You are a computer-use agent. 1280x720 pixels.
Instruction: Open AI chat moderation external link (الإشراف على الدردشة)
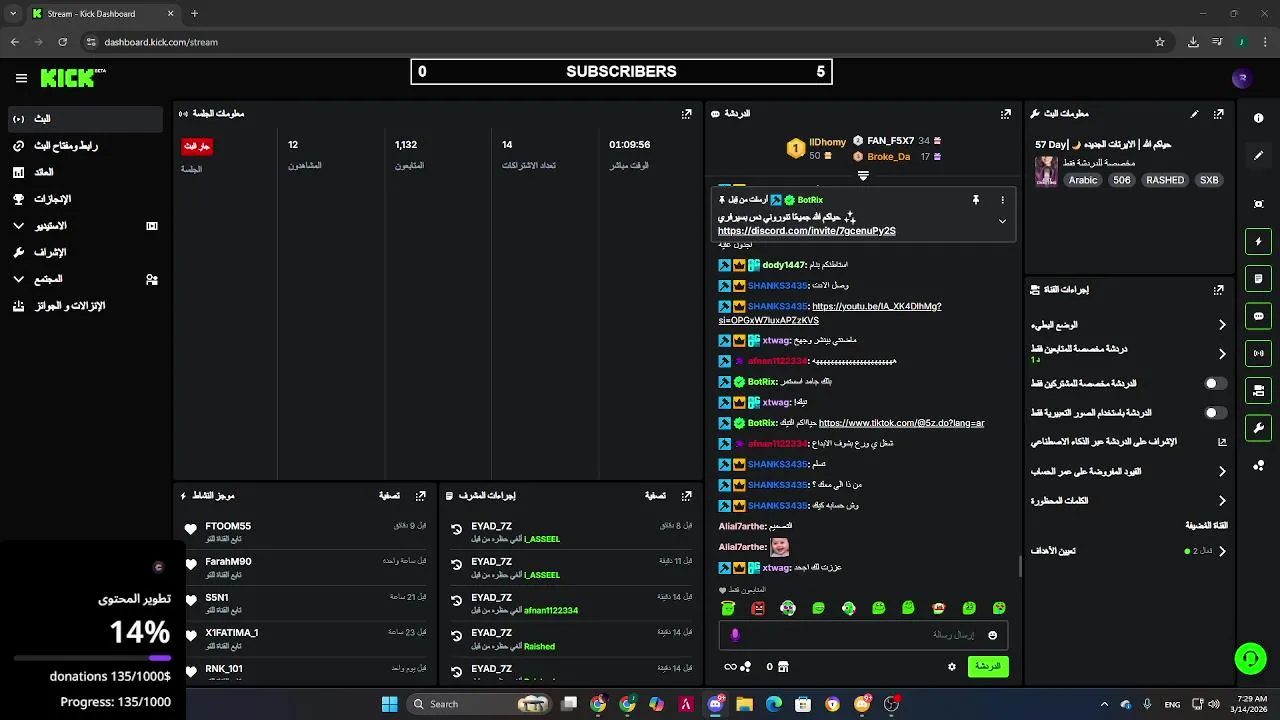click(x=1222, y=442)
